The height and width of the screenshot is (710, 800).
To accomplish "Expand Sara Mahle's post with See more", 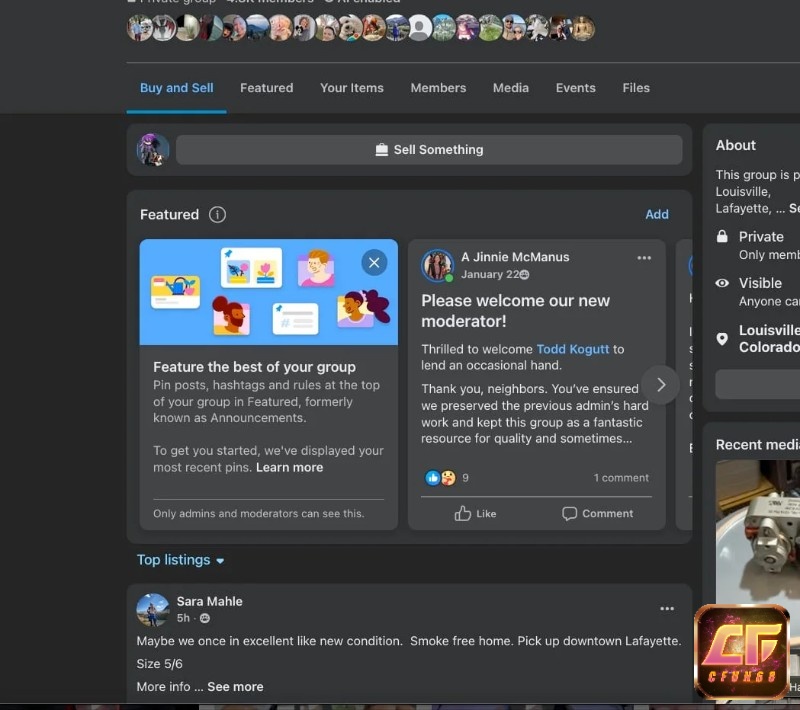I will (235, 687).
